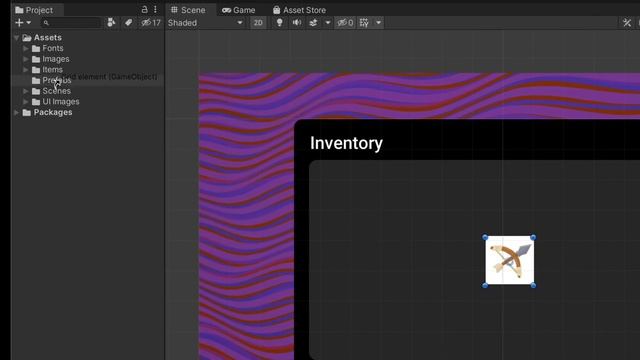Toggle the scene grid icon
The height and width of the screenshot is (360, 640).
[364, 23]
